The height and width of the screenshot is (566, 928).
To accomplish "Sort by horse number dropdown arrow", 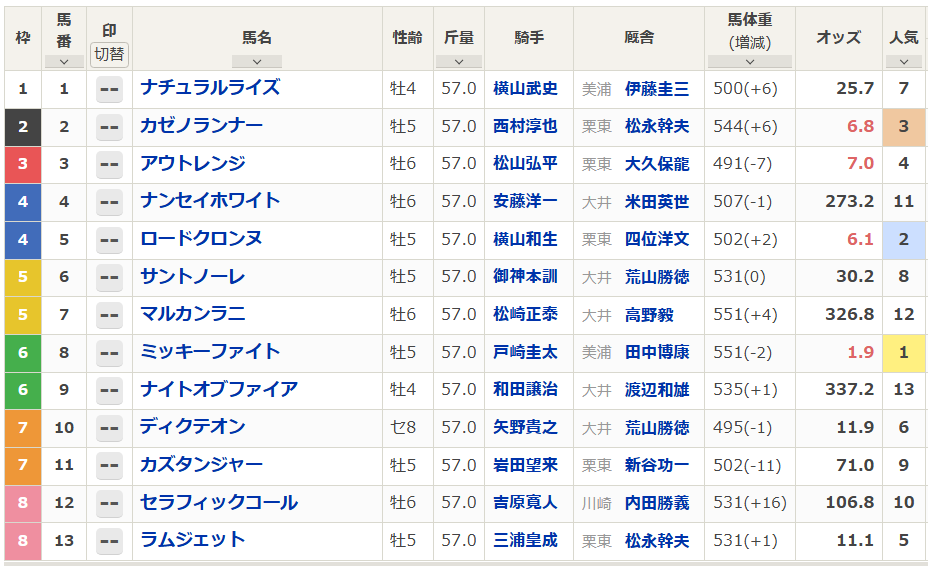I will pyautogui.click(x=64, y=62).
